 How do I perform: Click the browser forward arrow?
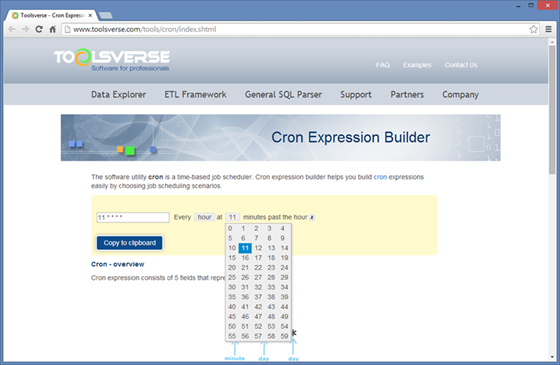click(25, 29)
